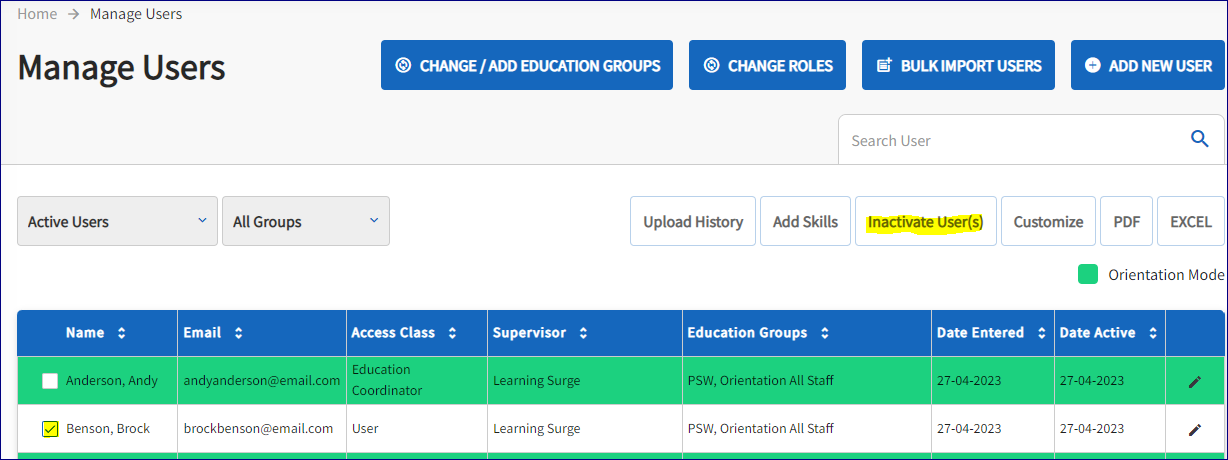Uncheck the Benson, Brock row checkbox

pos(50,429)
